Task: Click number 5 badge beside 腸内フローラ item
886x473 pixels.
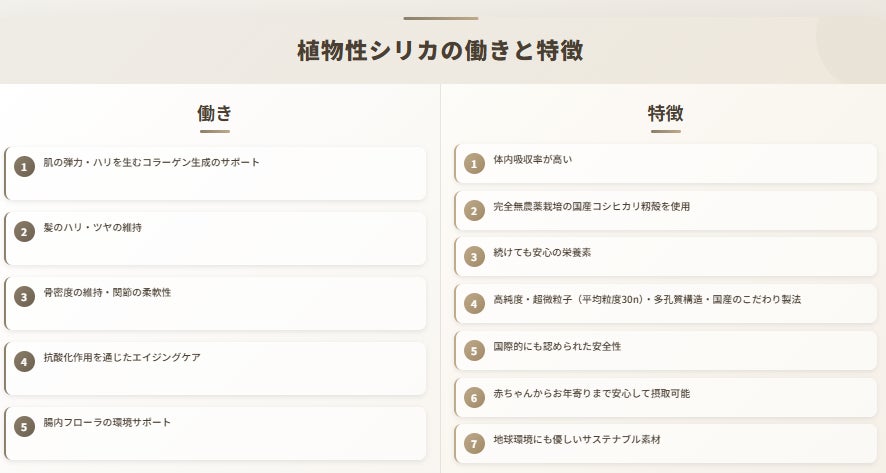Action: tap(24, 427)
